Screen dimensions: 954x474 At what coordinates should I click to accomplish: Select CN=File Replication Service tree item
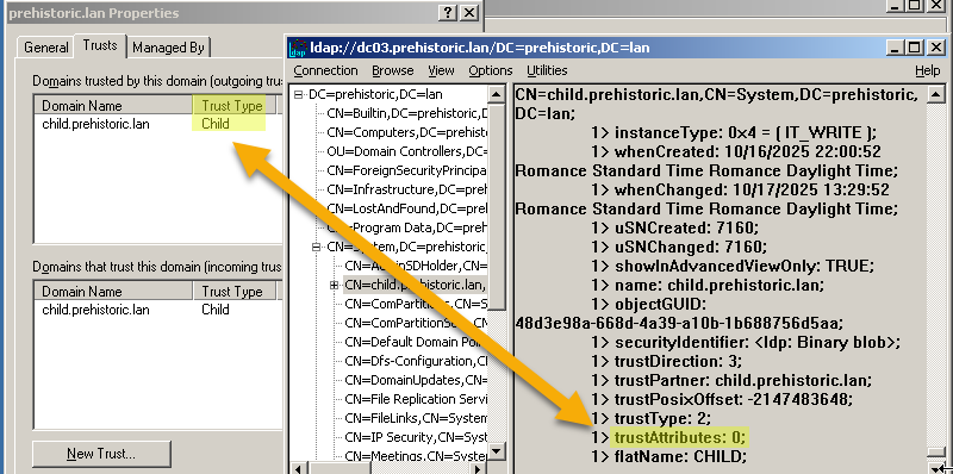[416, 399]
